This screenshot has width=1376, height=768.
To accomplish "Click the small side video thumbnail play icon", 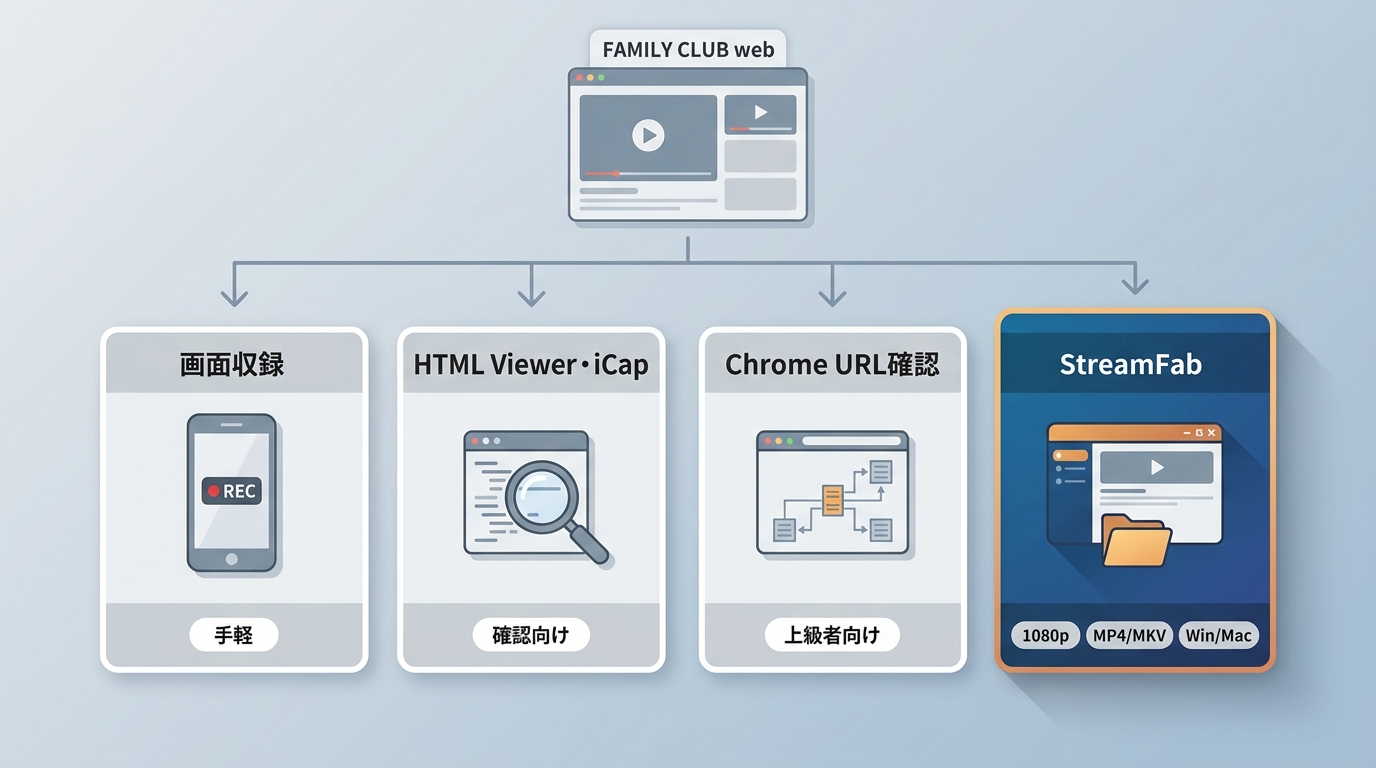I will (x=760, y=113).
